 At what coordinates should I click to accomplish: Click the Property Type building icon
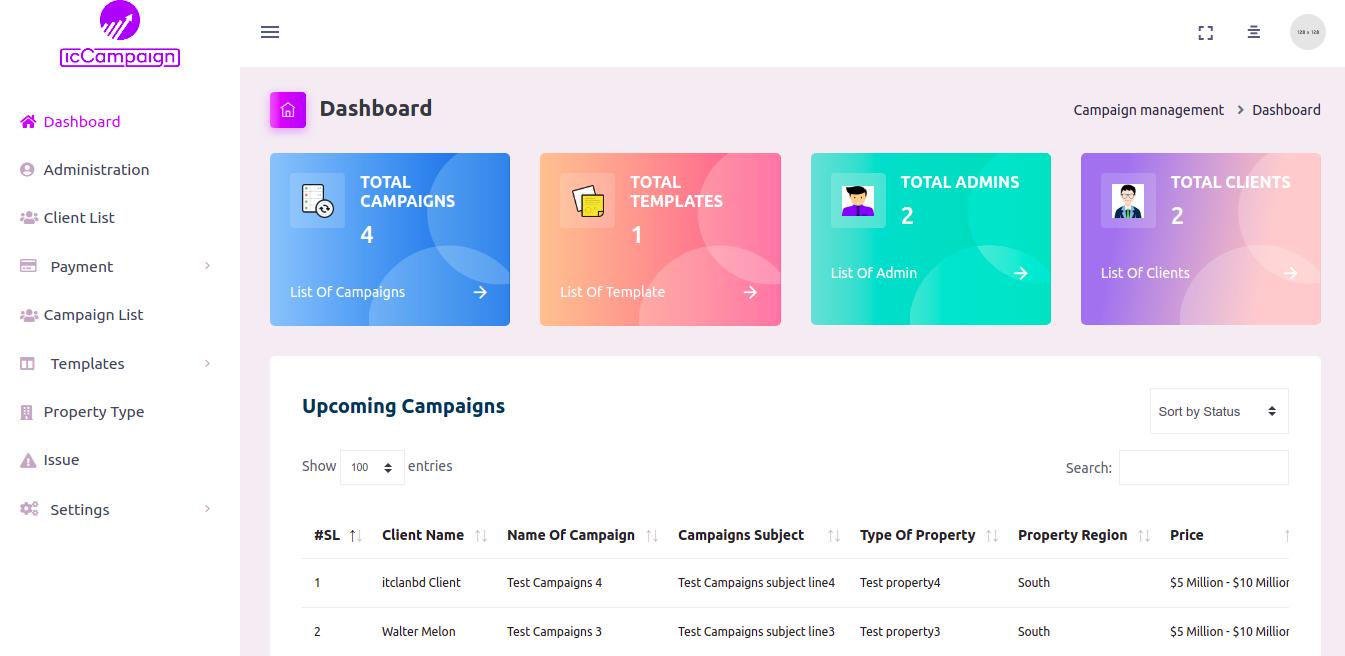pos(27,412)
